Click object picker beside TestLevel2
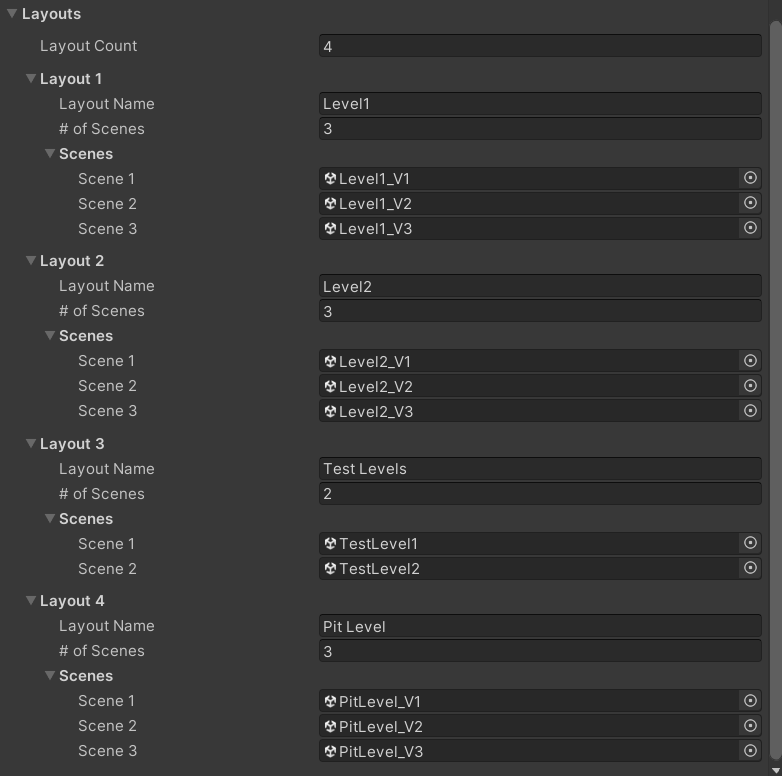 click(750, 568)
